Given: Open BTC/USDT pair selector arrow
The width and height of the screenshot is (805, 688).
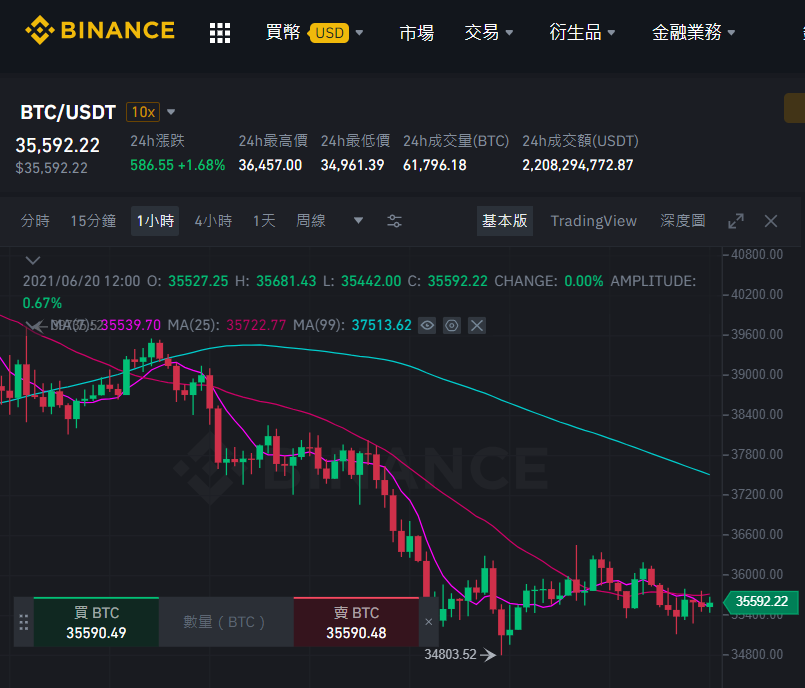Looking at the screenshot, I should tap(171, 112).
